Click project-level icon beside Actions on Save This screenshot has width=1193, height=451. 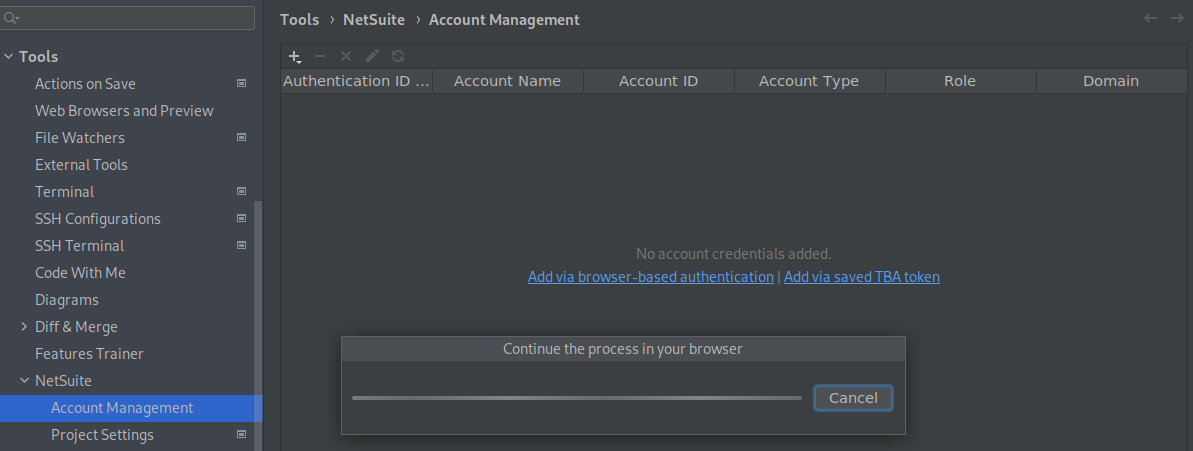tap(241, 83)
